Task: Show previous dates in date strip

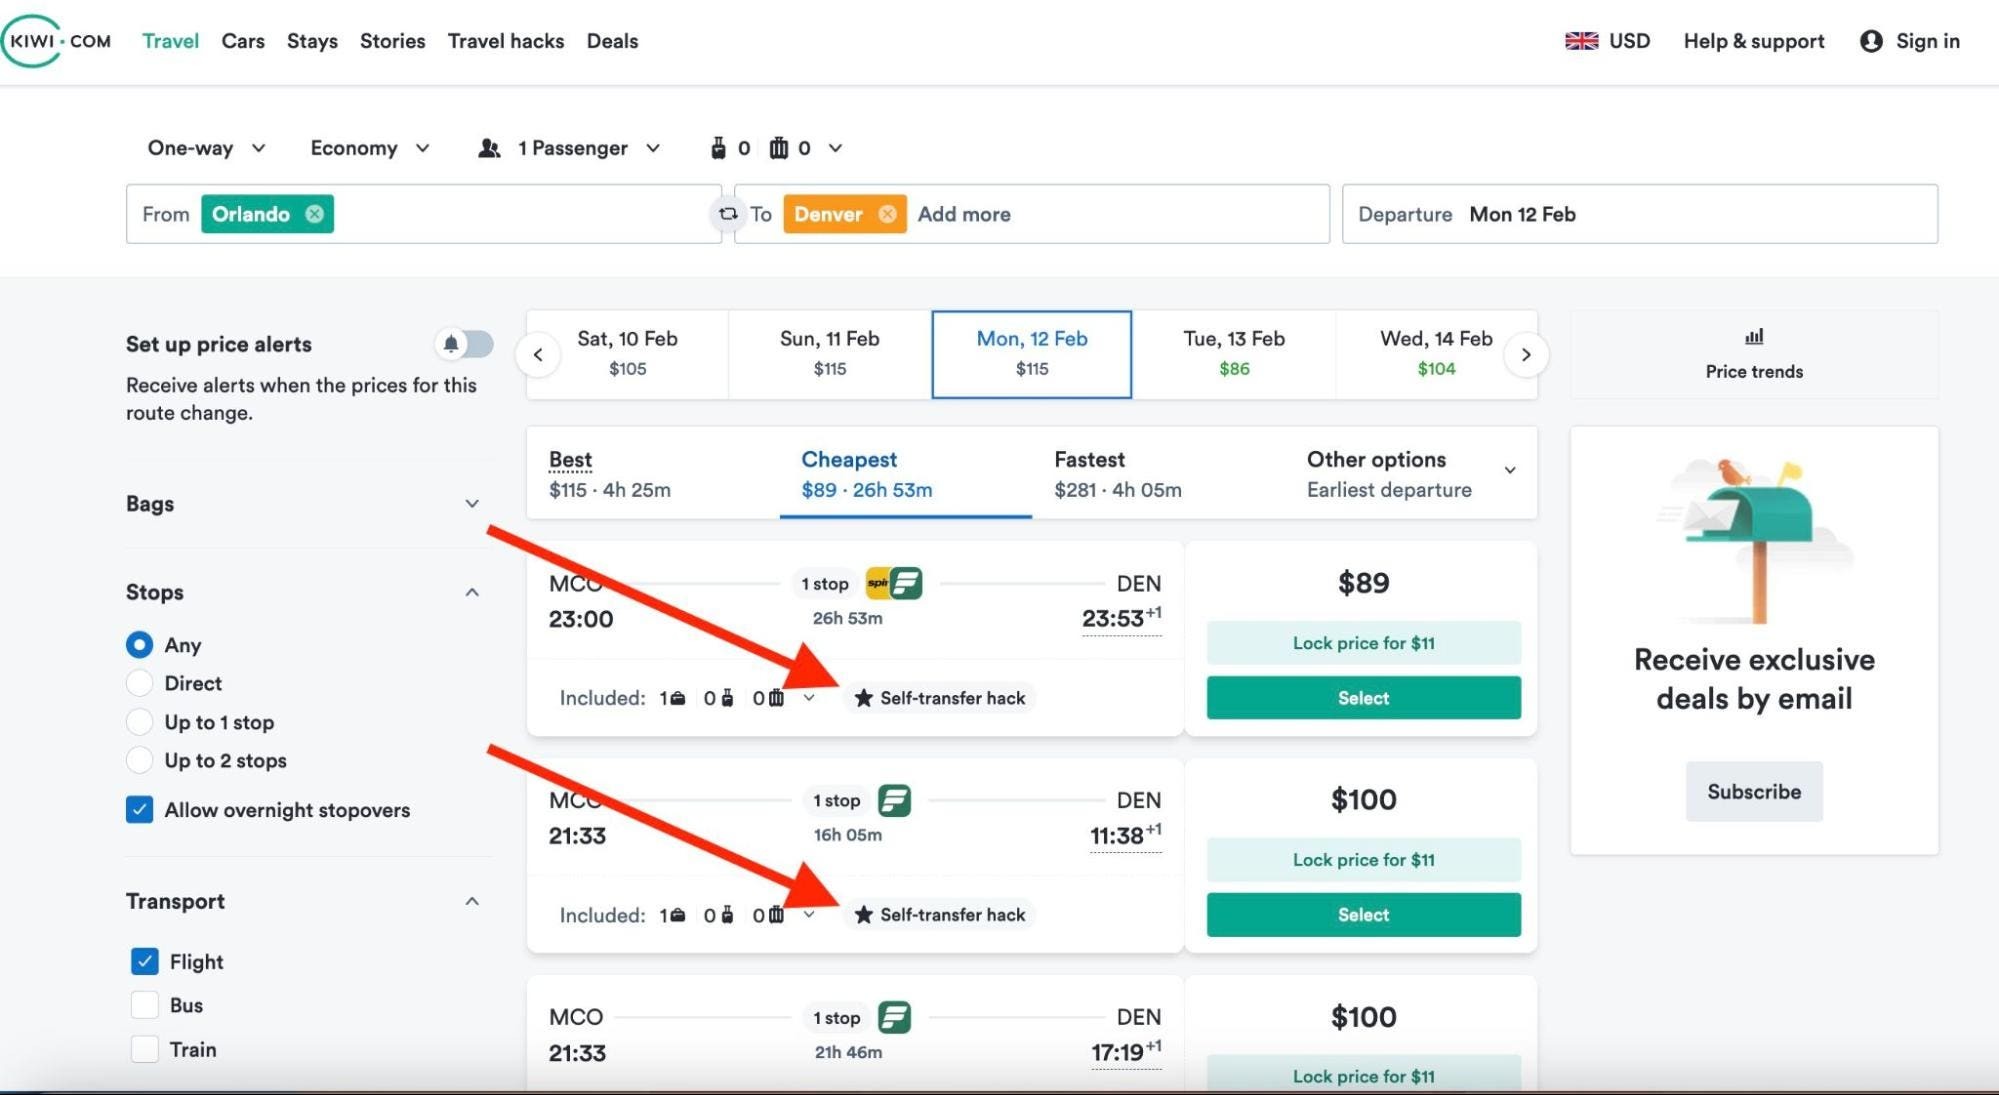Action: 538,355
